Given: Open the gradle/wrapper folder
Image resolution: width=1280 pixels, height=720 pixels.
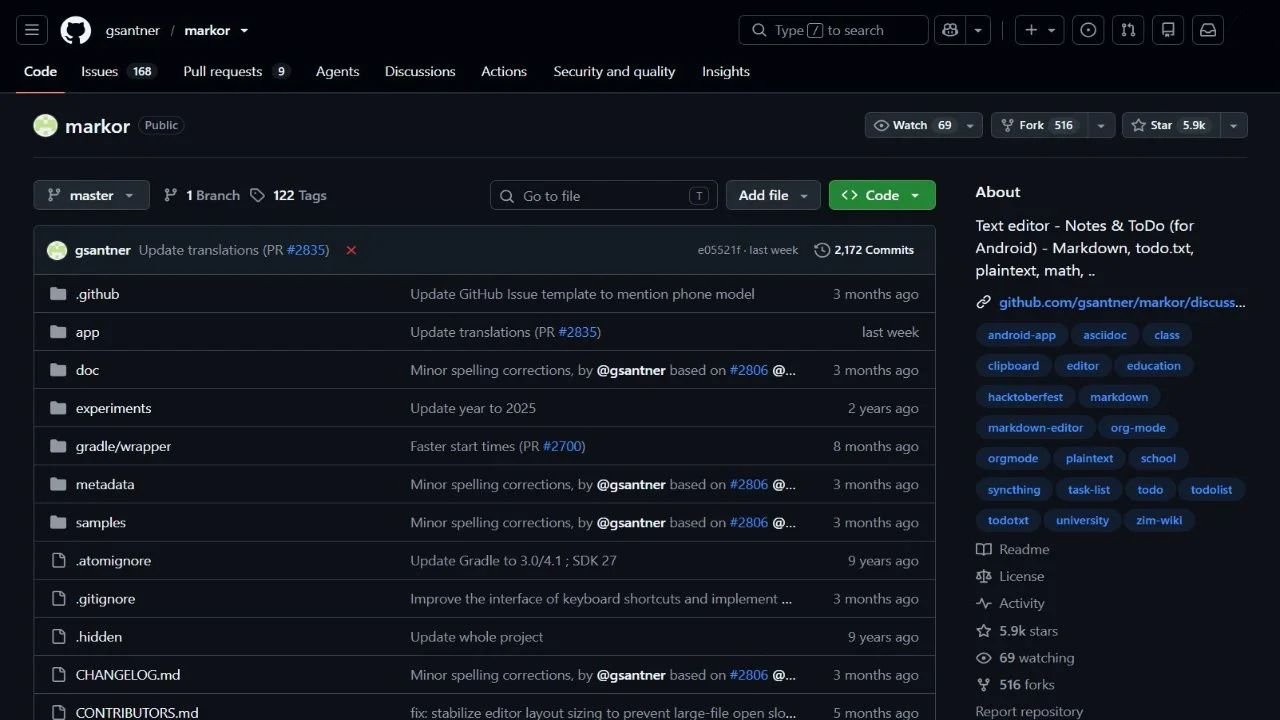Looking at the screenshot, I should (x=123, y=446).
